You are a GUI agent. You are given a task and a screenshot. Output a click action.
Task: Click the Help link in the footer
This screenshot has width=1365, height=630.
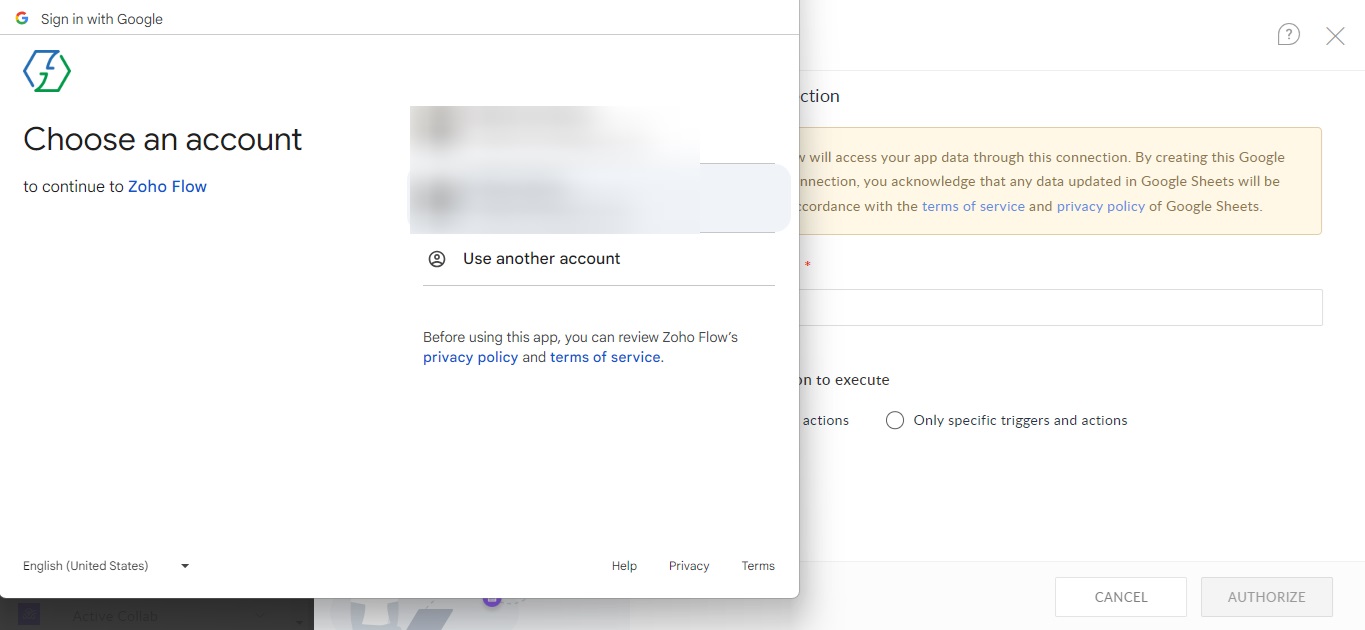(623, 566)
